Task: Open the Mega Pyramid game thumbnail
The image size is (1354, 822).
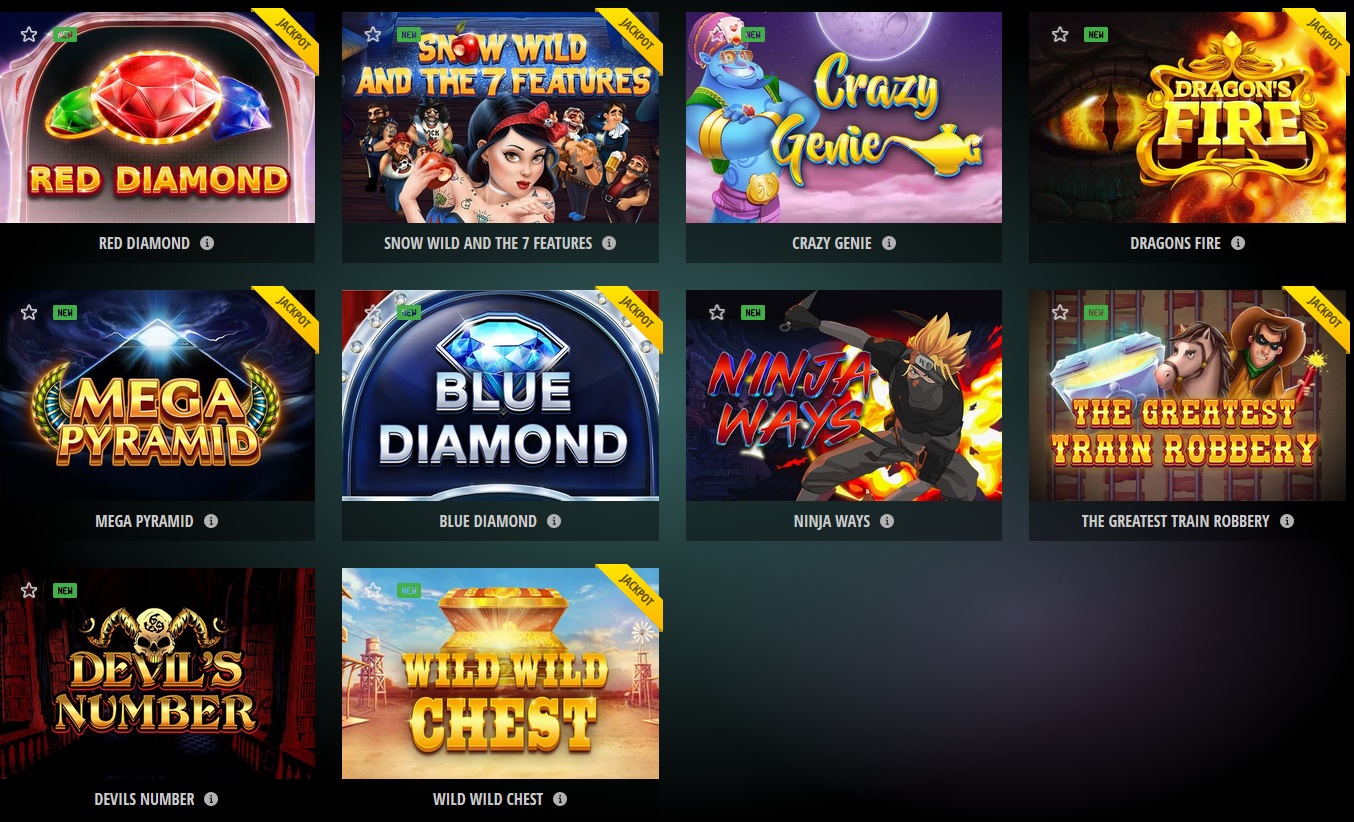Action: click(x=157, y=395)
